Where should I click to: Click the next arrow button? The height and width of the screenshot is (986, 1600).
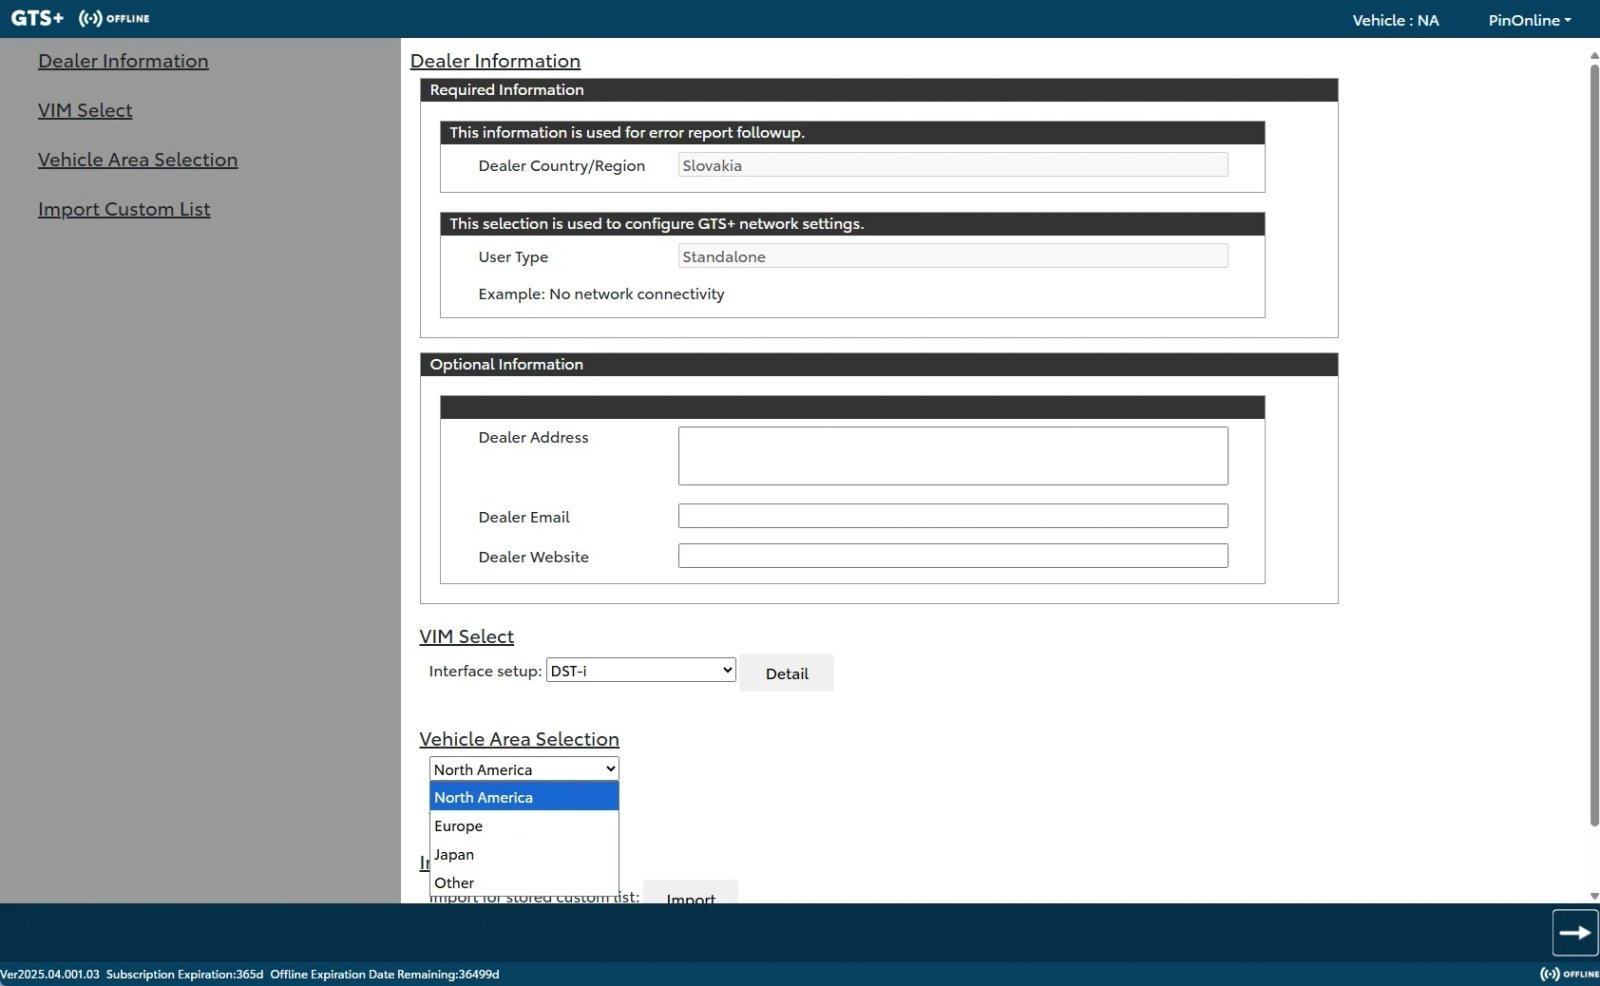tap(1574, 933)
